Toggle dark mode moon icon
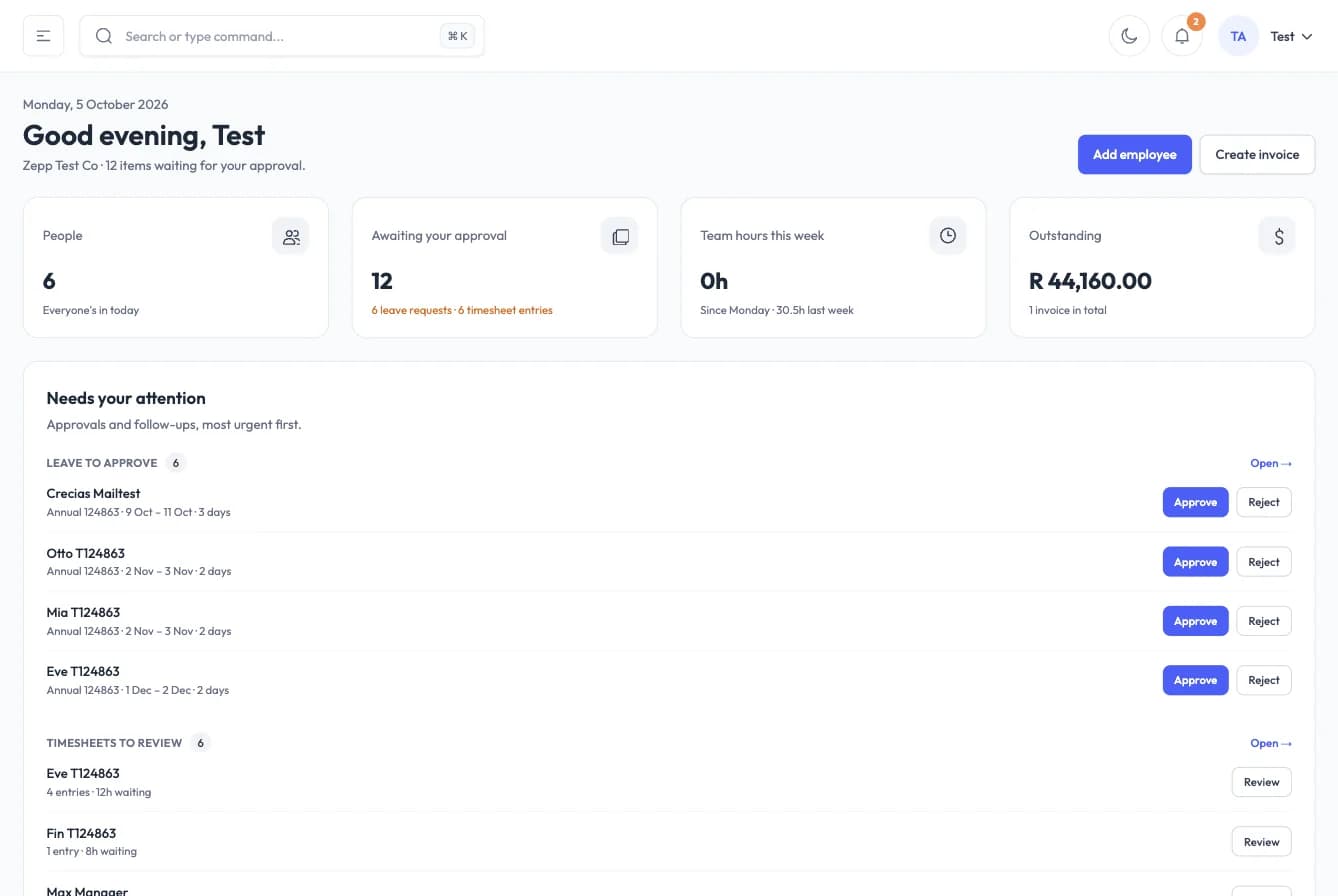This screenshot has height=896, width=1338. pyautogui.click(x=1129, y=36)
